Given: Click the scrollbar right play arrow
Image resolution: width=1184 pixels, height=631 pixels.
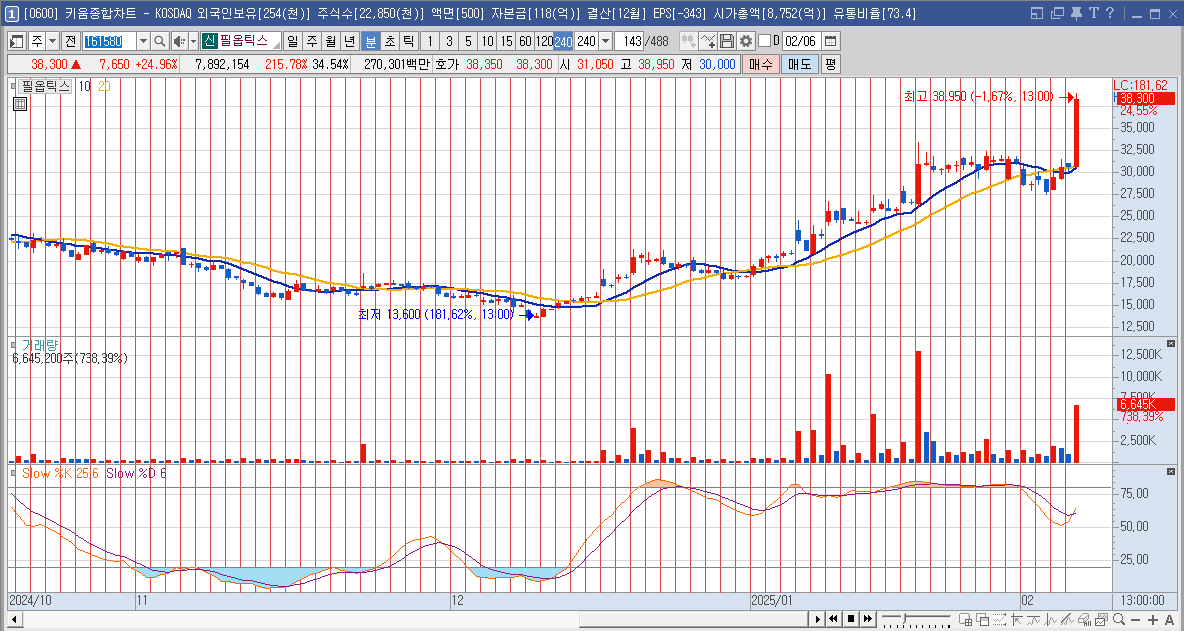Looking at the screenshot, I should (x=817, y=619).
